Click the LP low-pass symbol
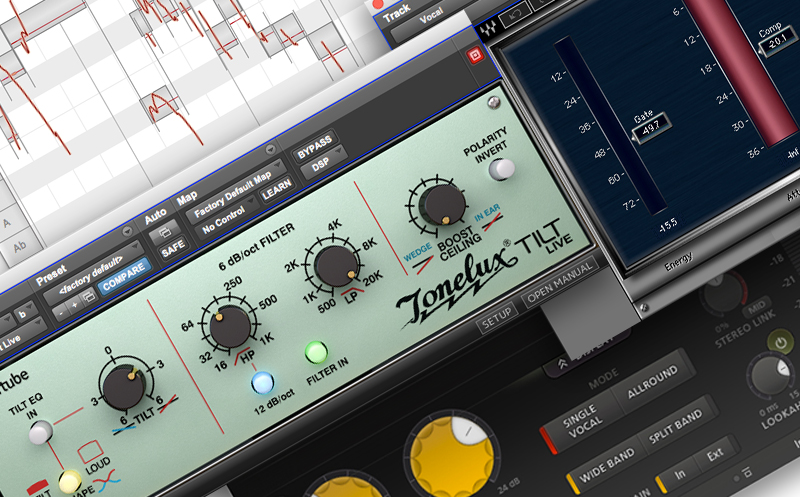The height and width of the screenshot is (497, 800). click(352, 292)
